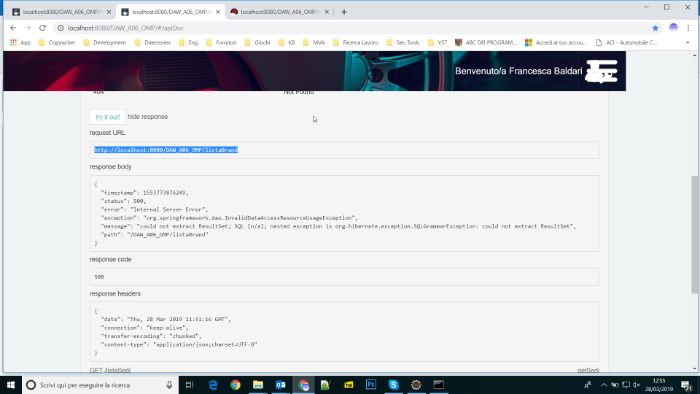The width and height of the screenshot is (700, 394).
Task: Bookmark this page with the star icon
Action: tap(655, 28)
